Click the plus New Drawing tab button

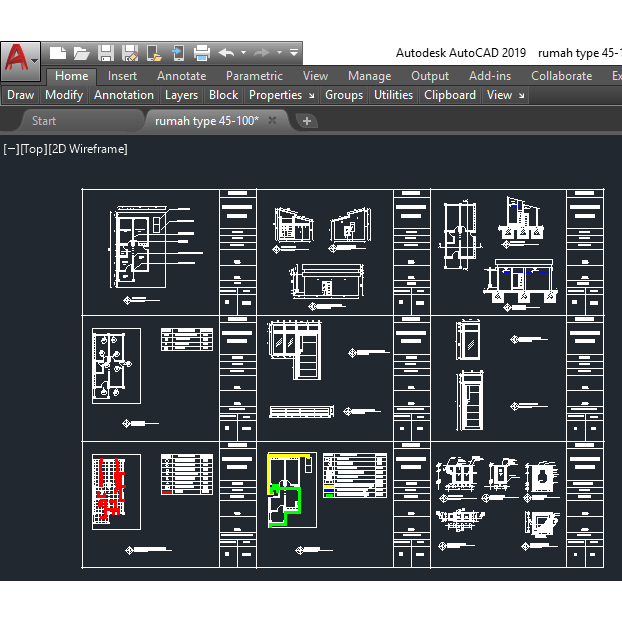(307, 121)
